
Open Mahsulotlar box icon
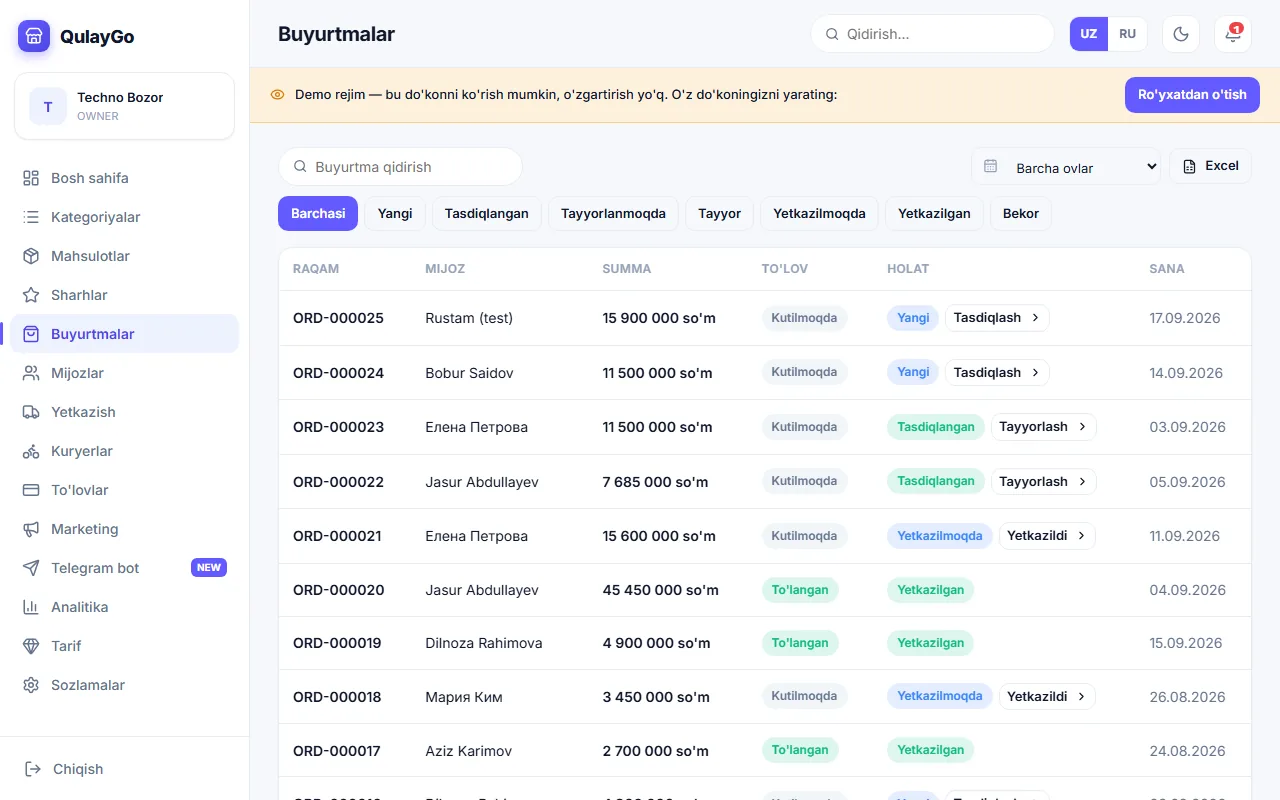[x=31, y=256]
